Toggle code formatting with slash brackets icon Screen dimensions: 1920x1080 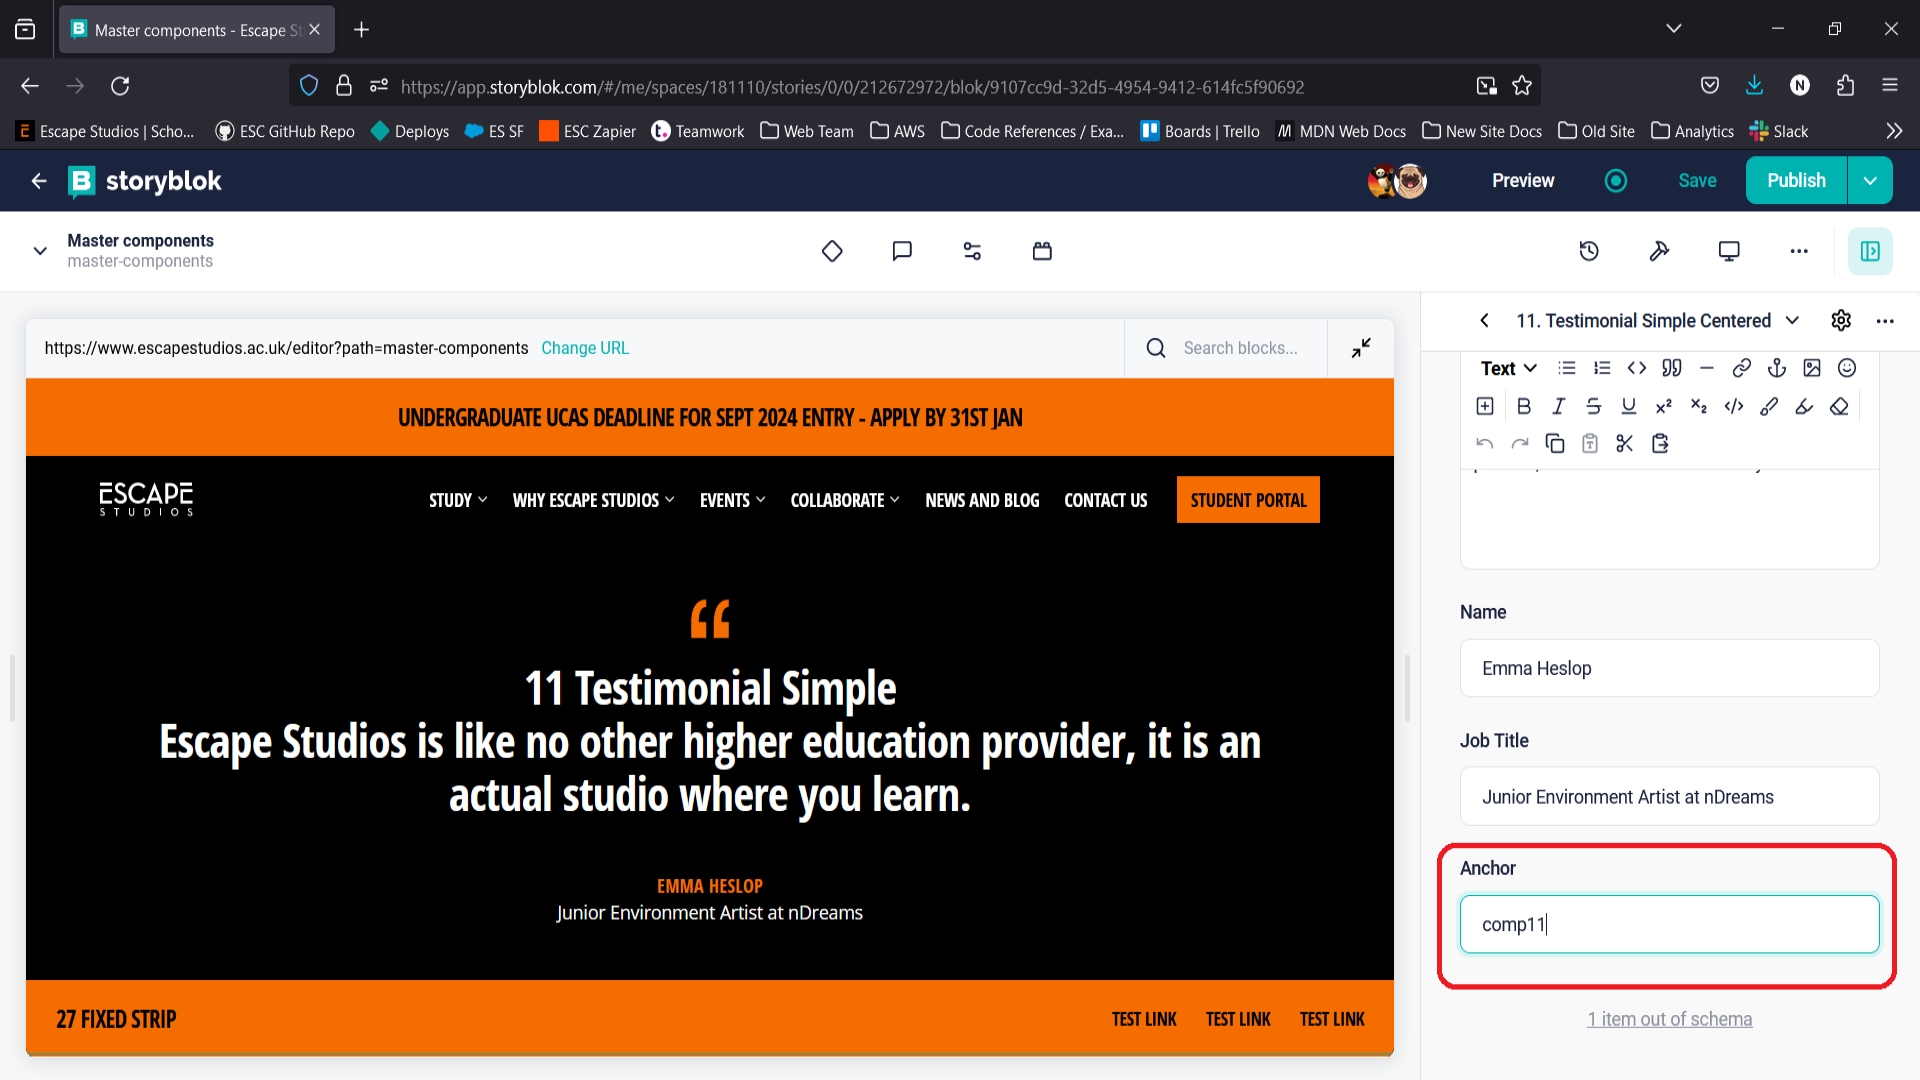[x=1734, y=406]
